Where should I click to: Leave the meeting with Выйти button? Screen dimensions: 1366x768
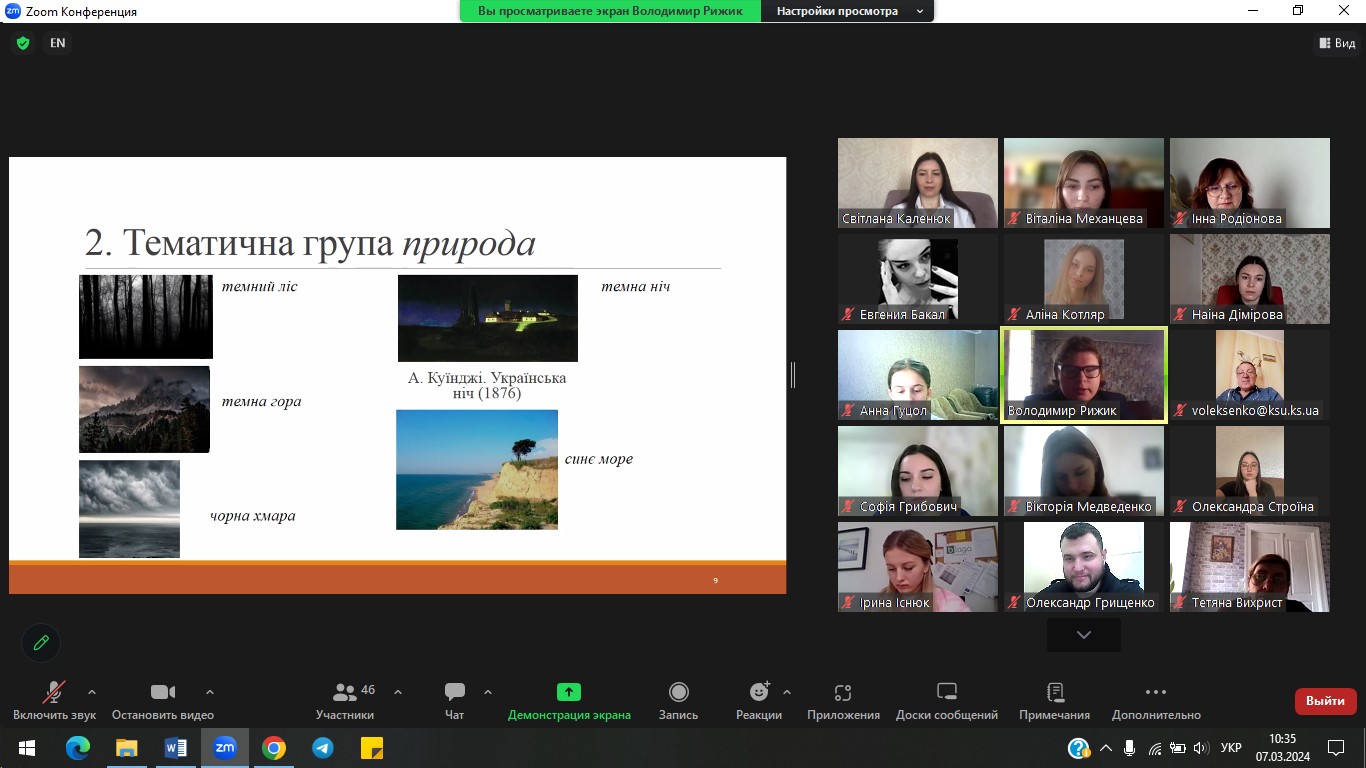1325,701
